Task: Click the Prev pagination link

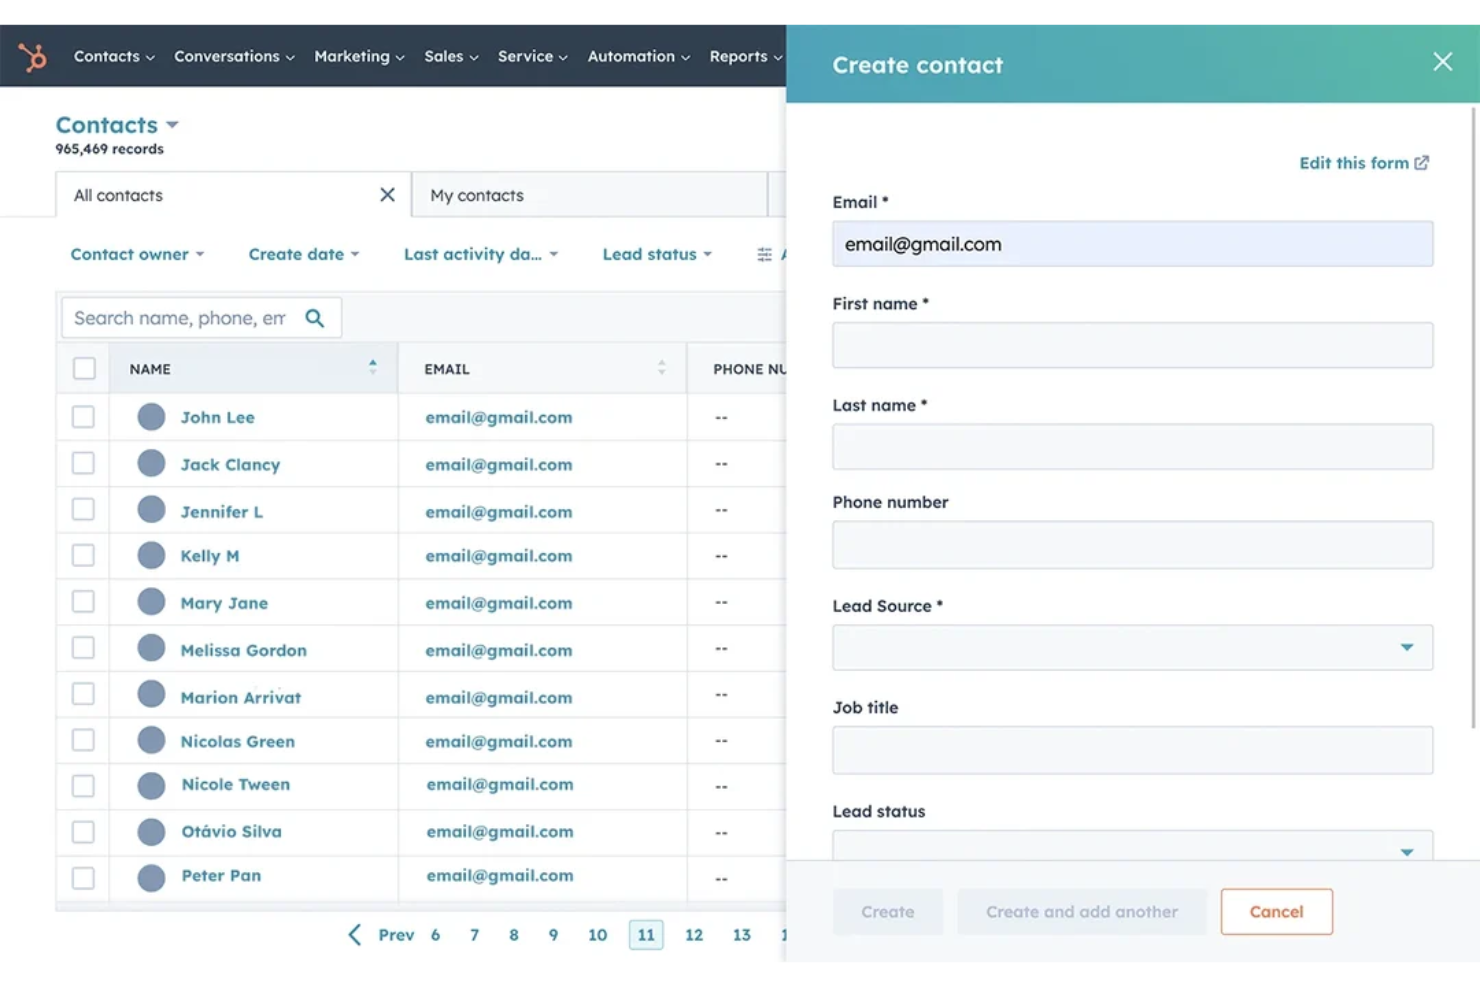Action: 396,935
